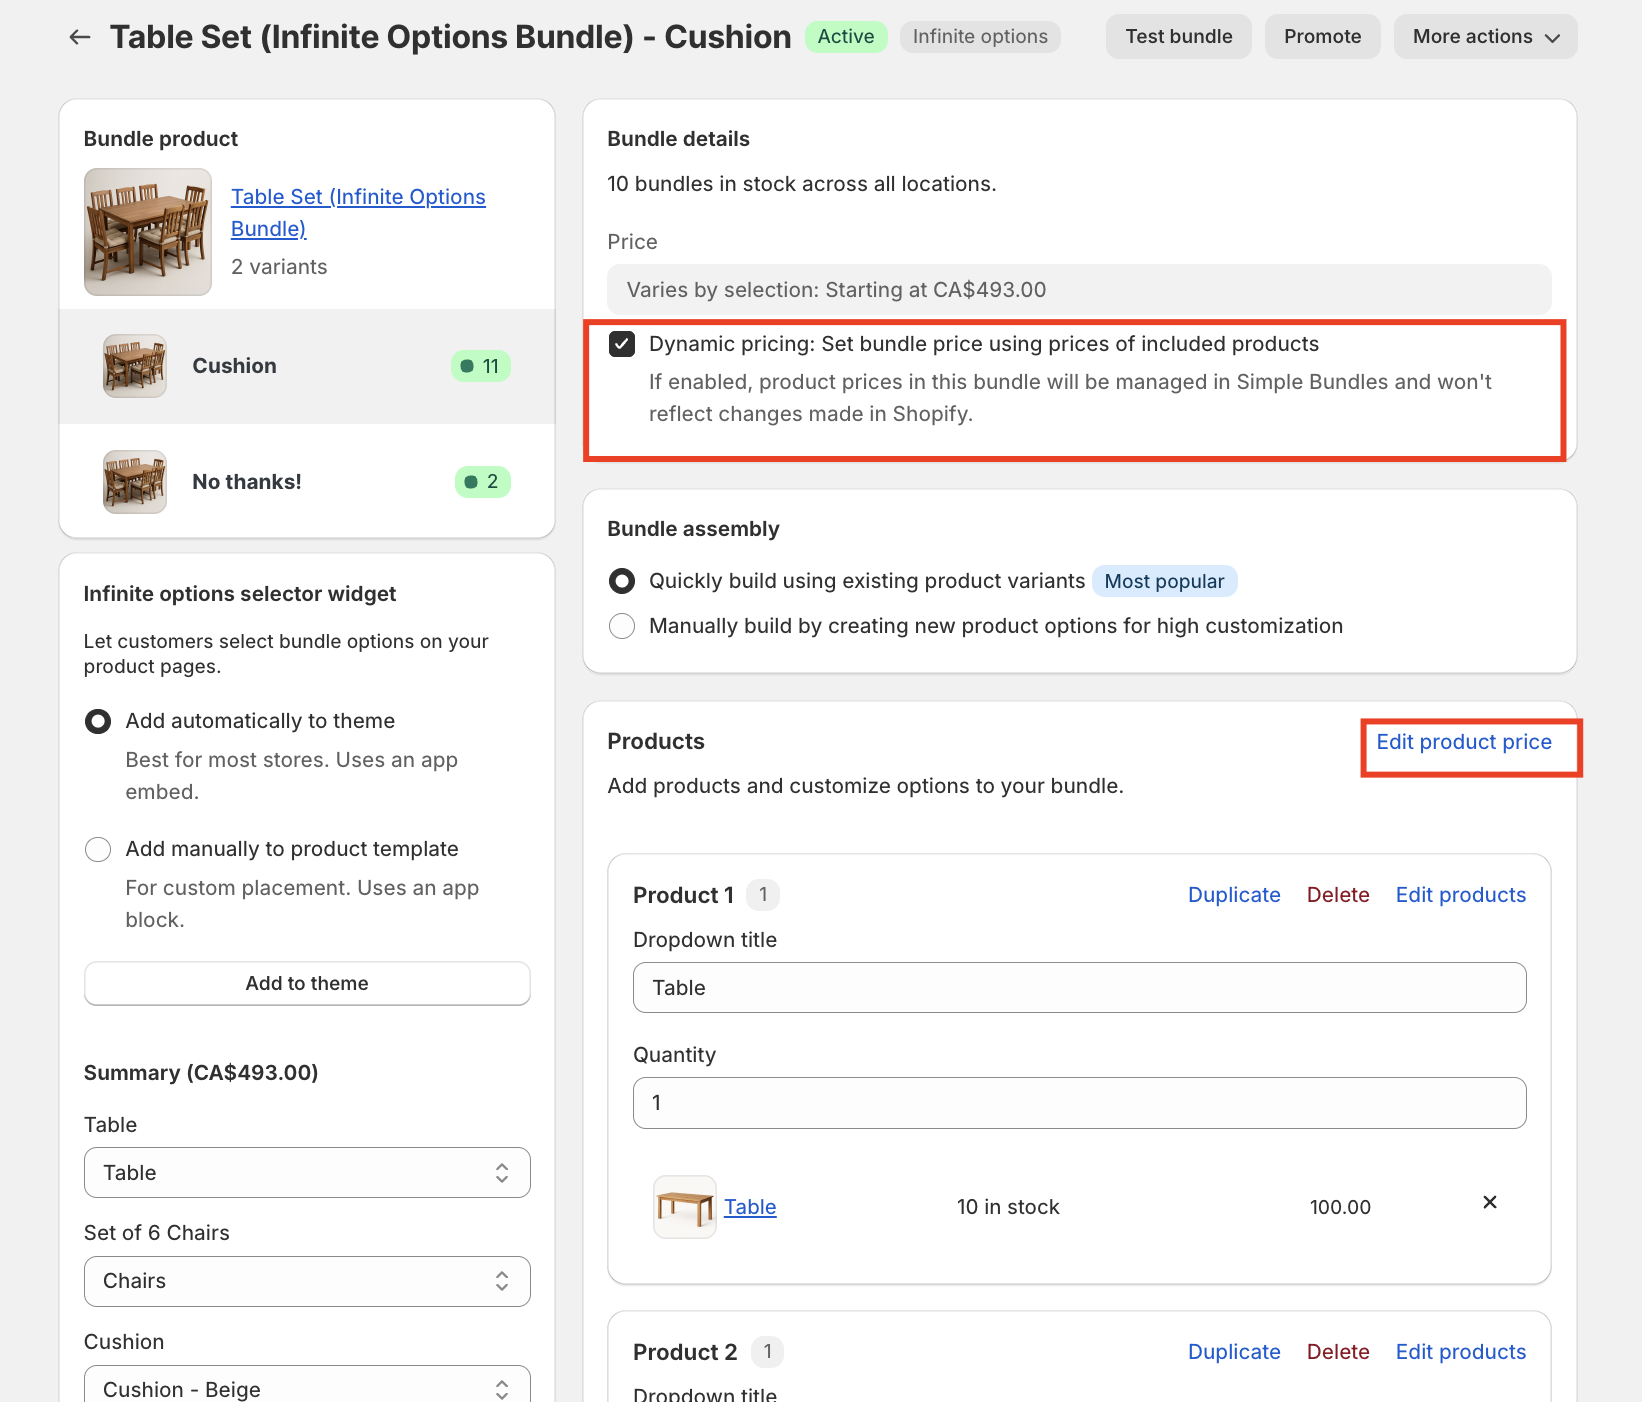Go back using the left arrow icon
Viewport: 1642px width, 1402px height.
point(80,37)
